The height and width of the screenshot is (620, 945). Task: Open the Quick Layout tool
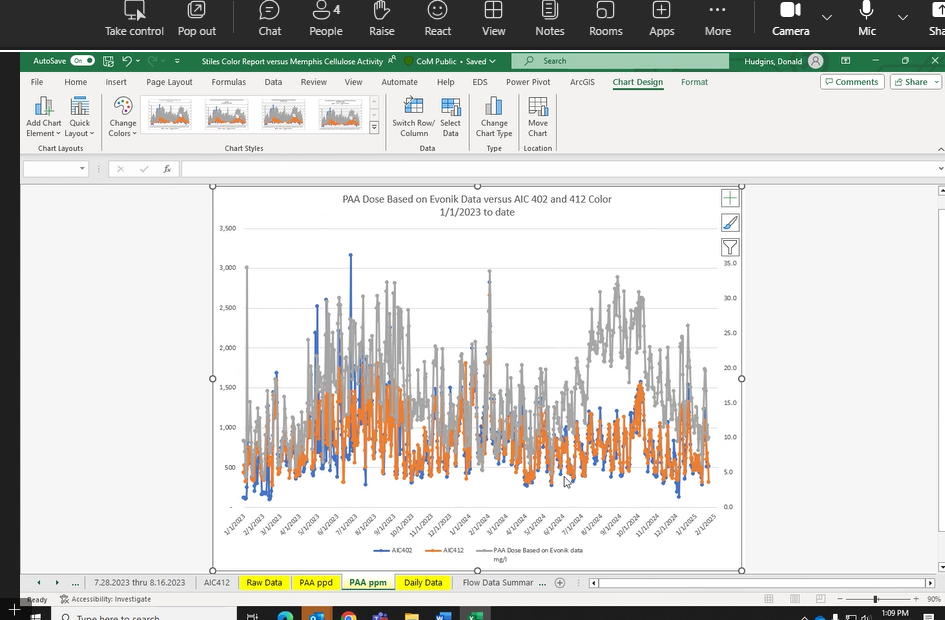pos(80,108)
